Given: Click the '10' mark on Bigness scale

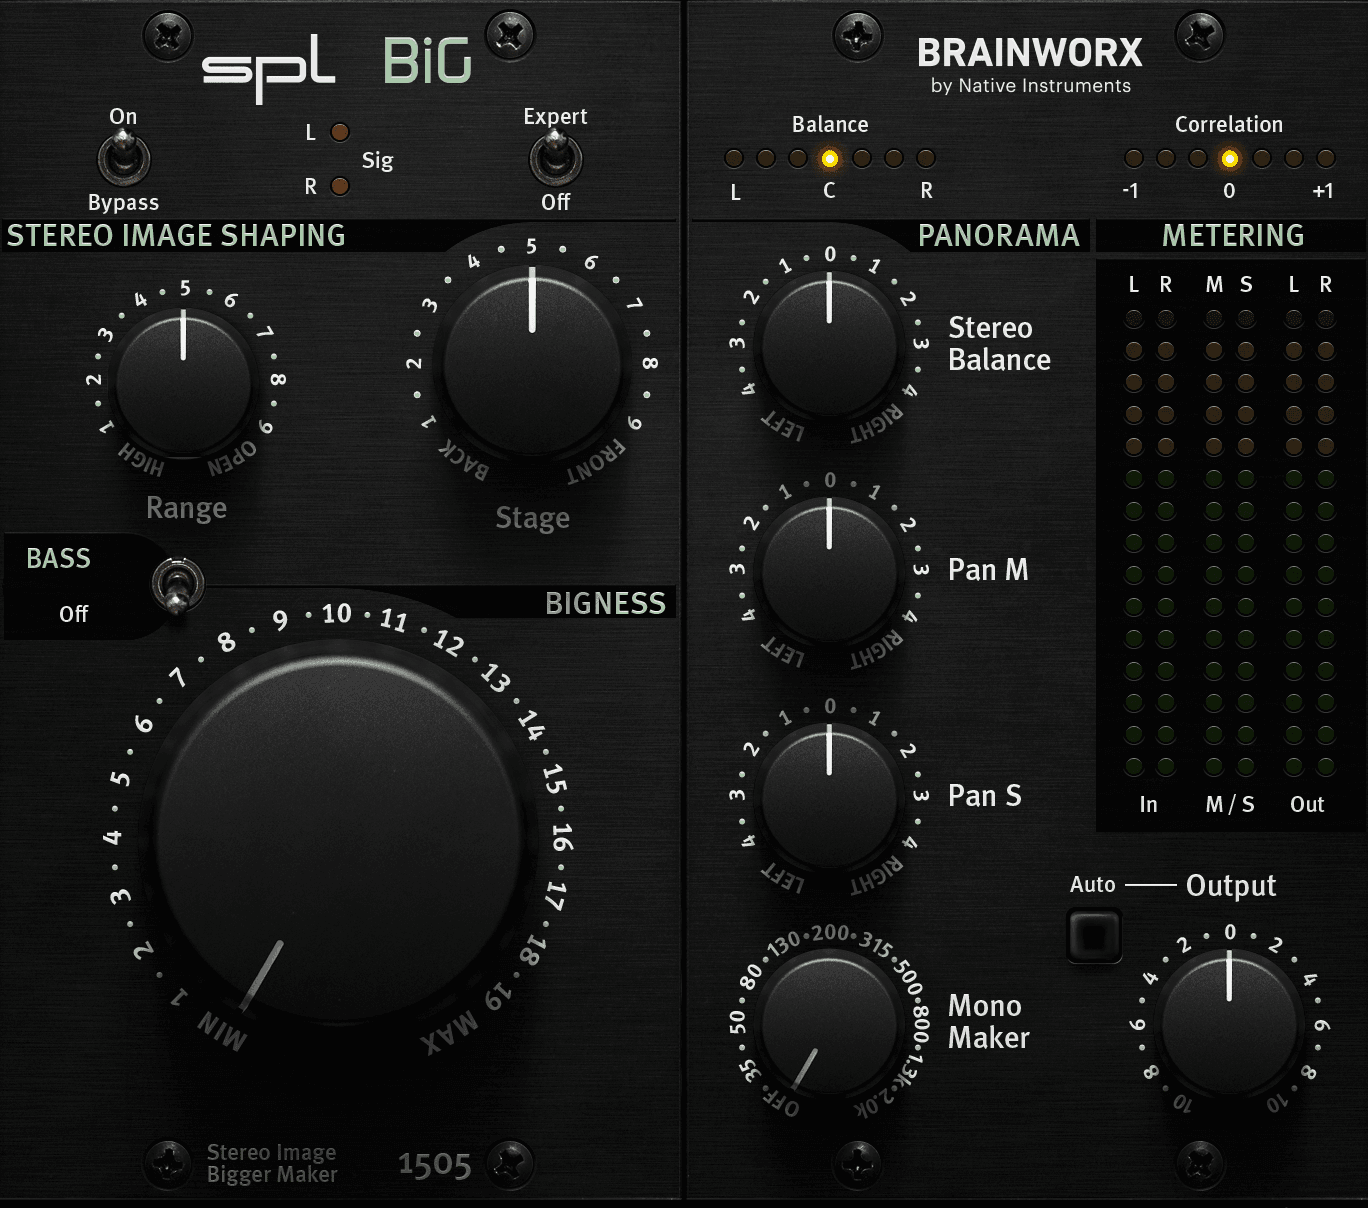Looking at the screenshot, I should pyautogui.click(x=336, y=613).
